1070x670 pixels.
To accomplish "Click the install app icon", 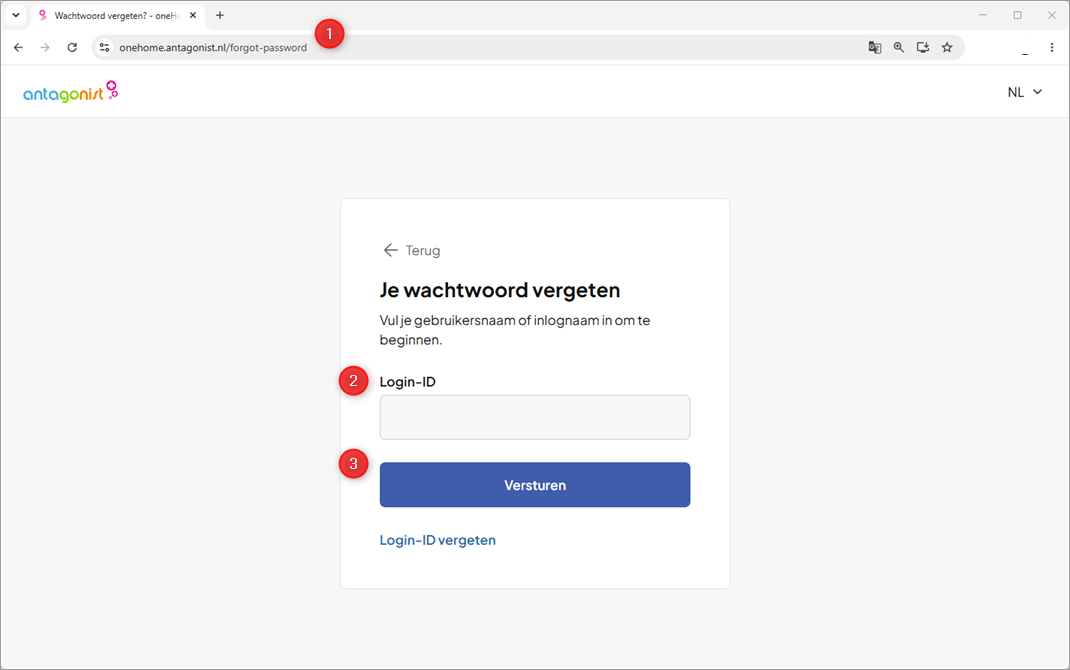I will point(923,48).
